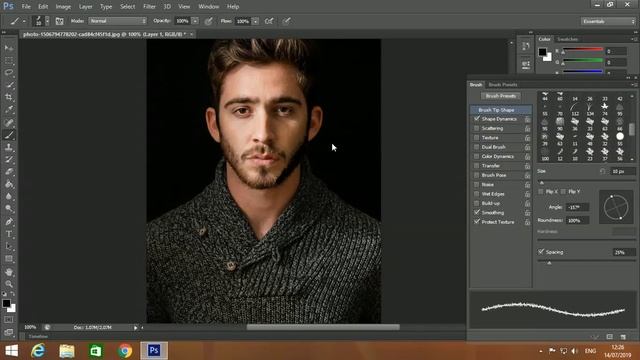Toggle pressure for opacity icon
Viewport: 640px width, 360px height.
pos(209,21)
